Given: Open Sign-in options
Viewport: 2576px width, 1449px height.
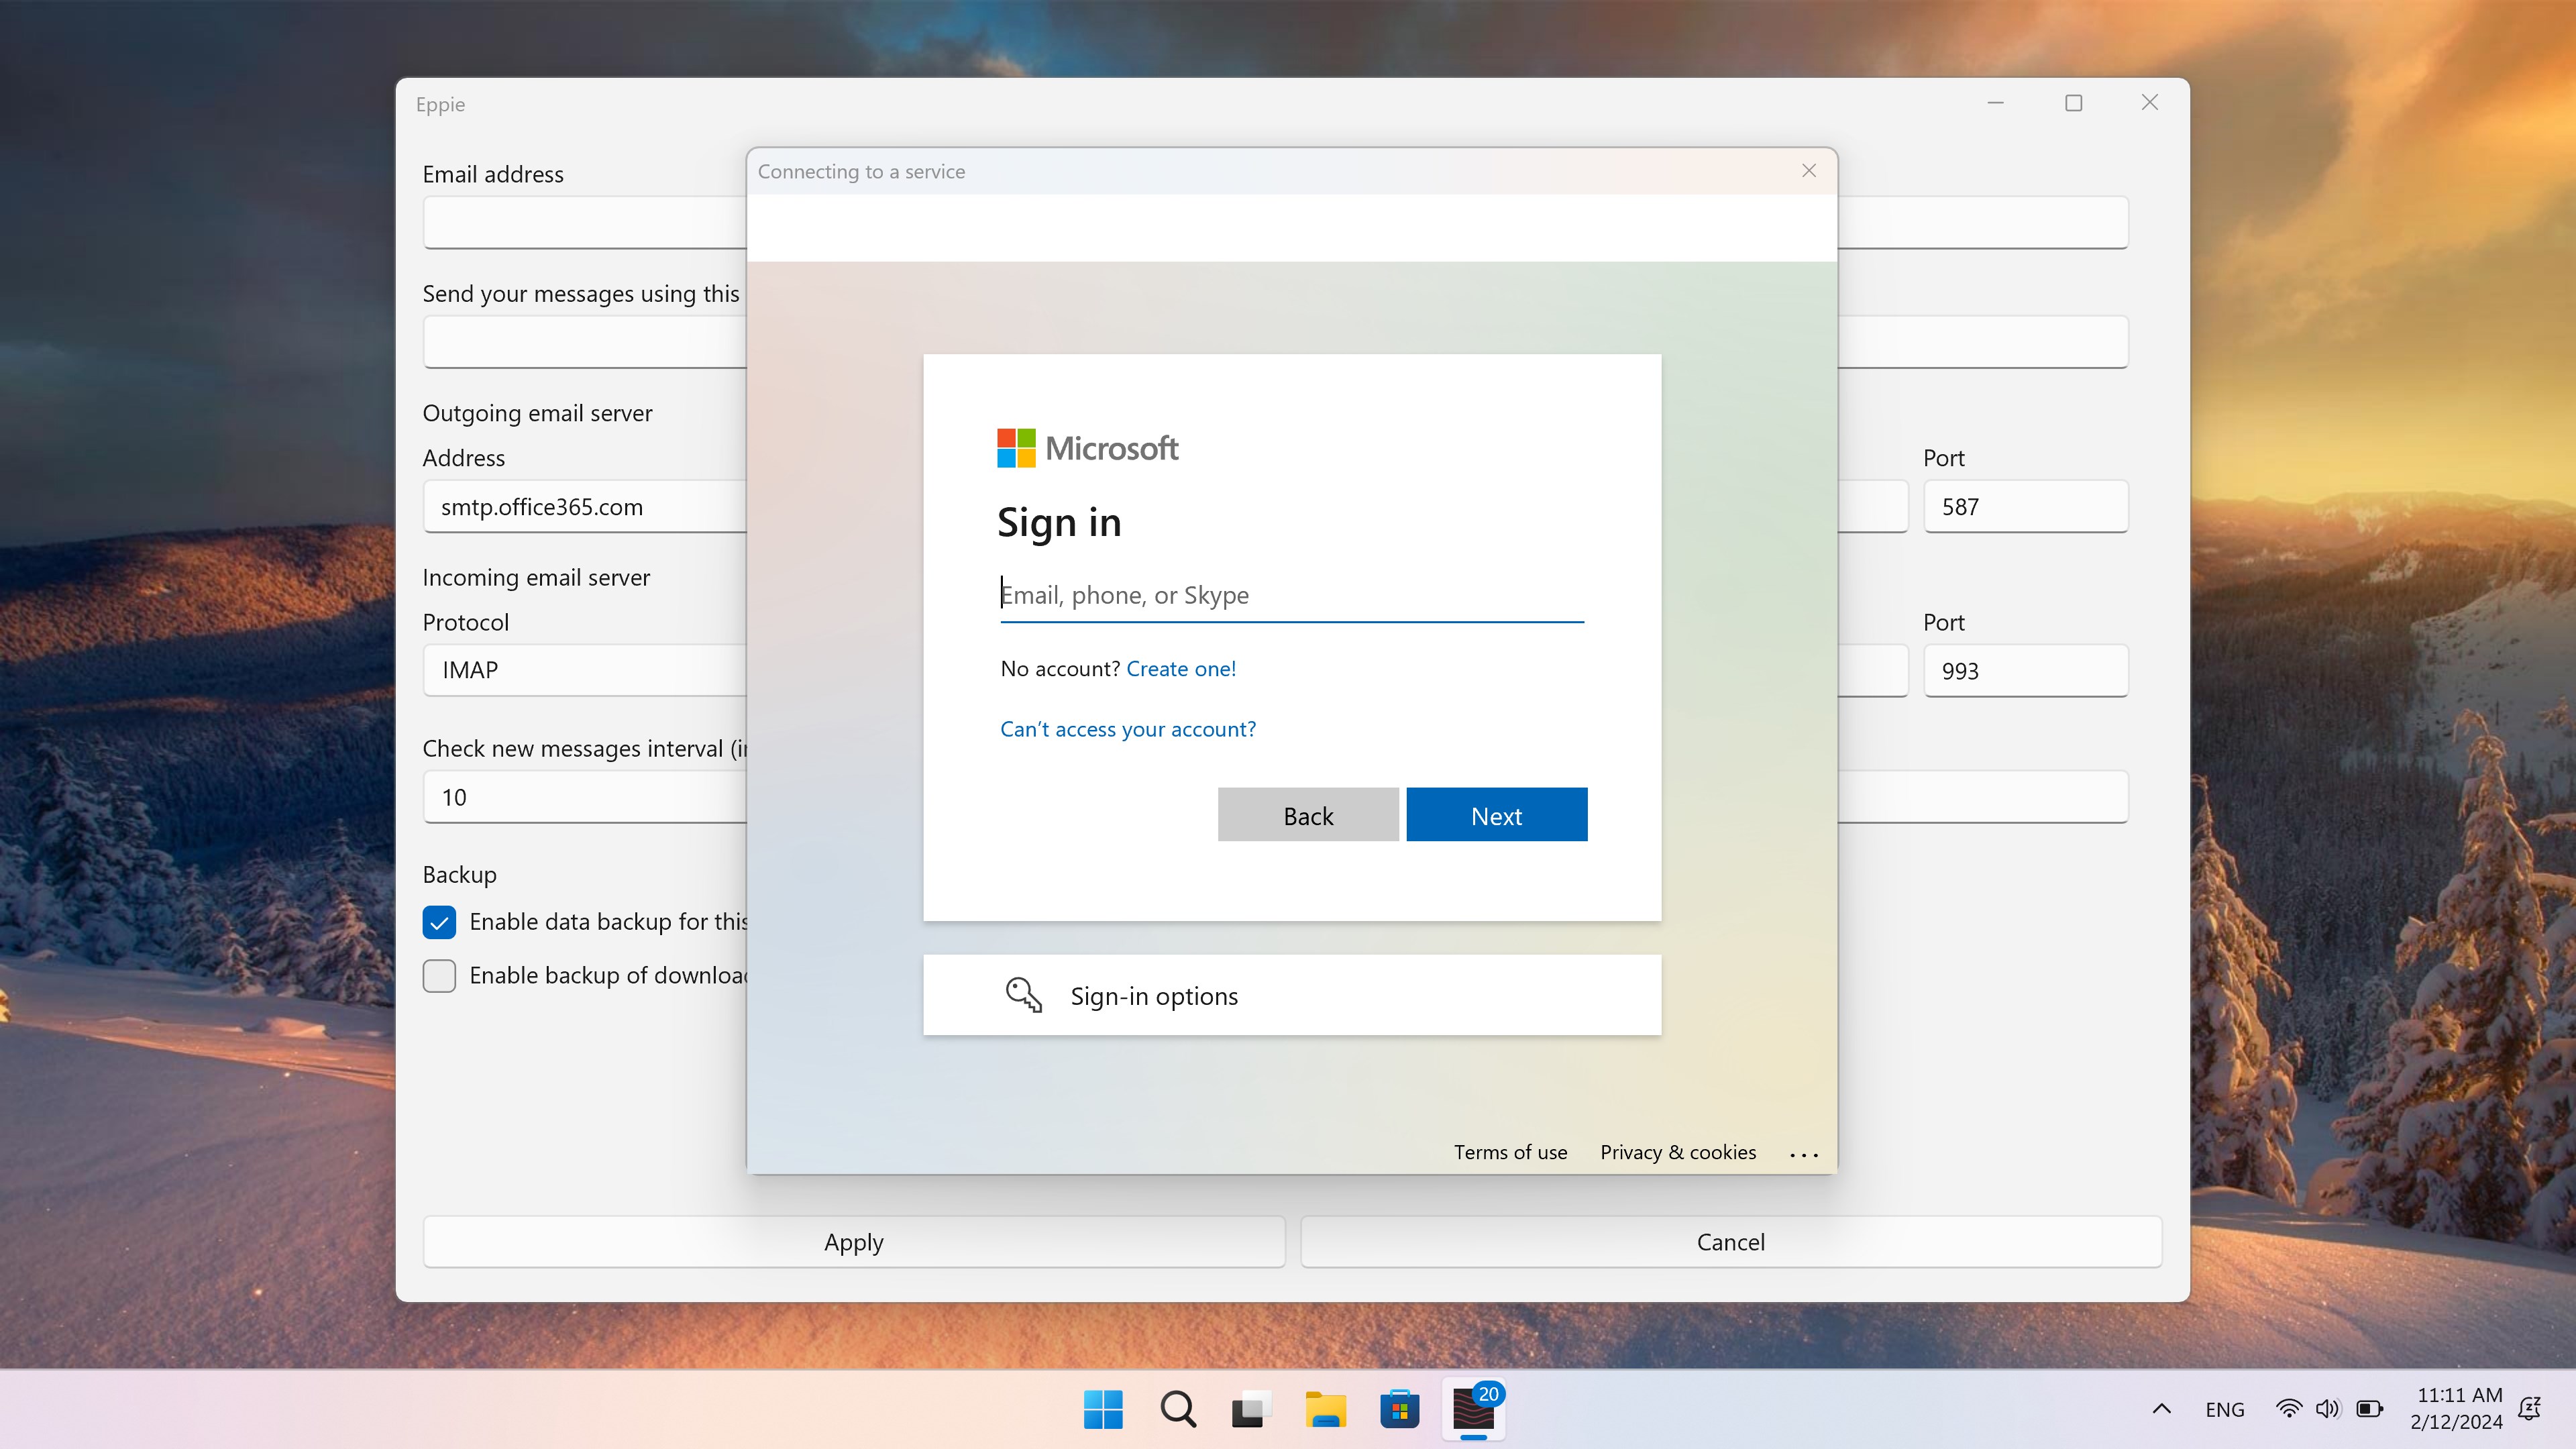Looking at the screenshot, I should point(1292,995).
